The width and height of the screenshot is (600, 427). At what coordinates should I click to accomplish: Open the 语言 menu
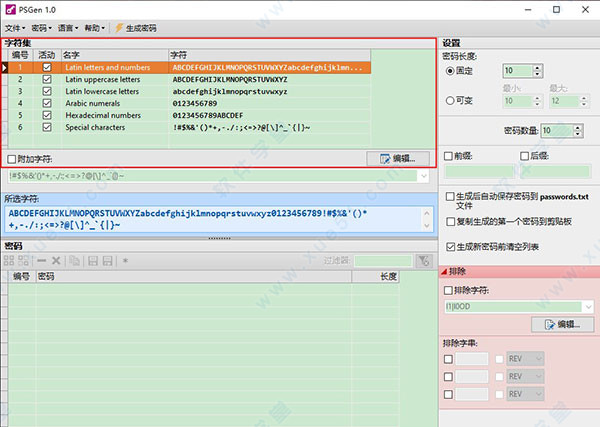(x=69, y=28)
